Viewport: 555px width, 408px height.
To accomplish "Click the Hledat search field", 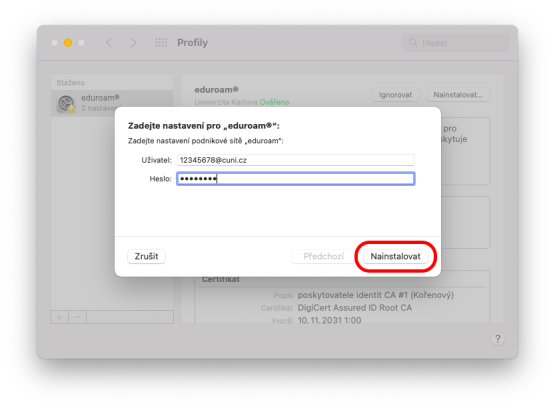I will click(456, 43).
